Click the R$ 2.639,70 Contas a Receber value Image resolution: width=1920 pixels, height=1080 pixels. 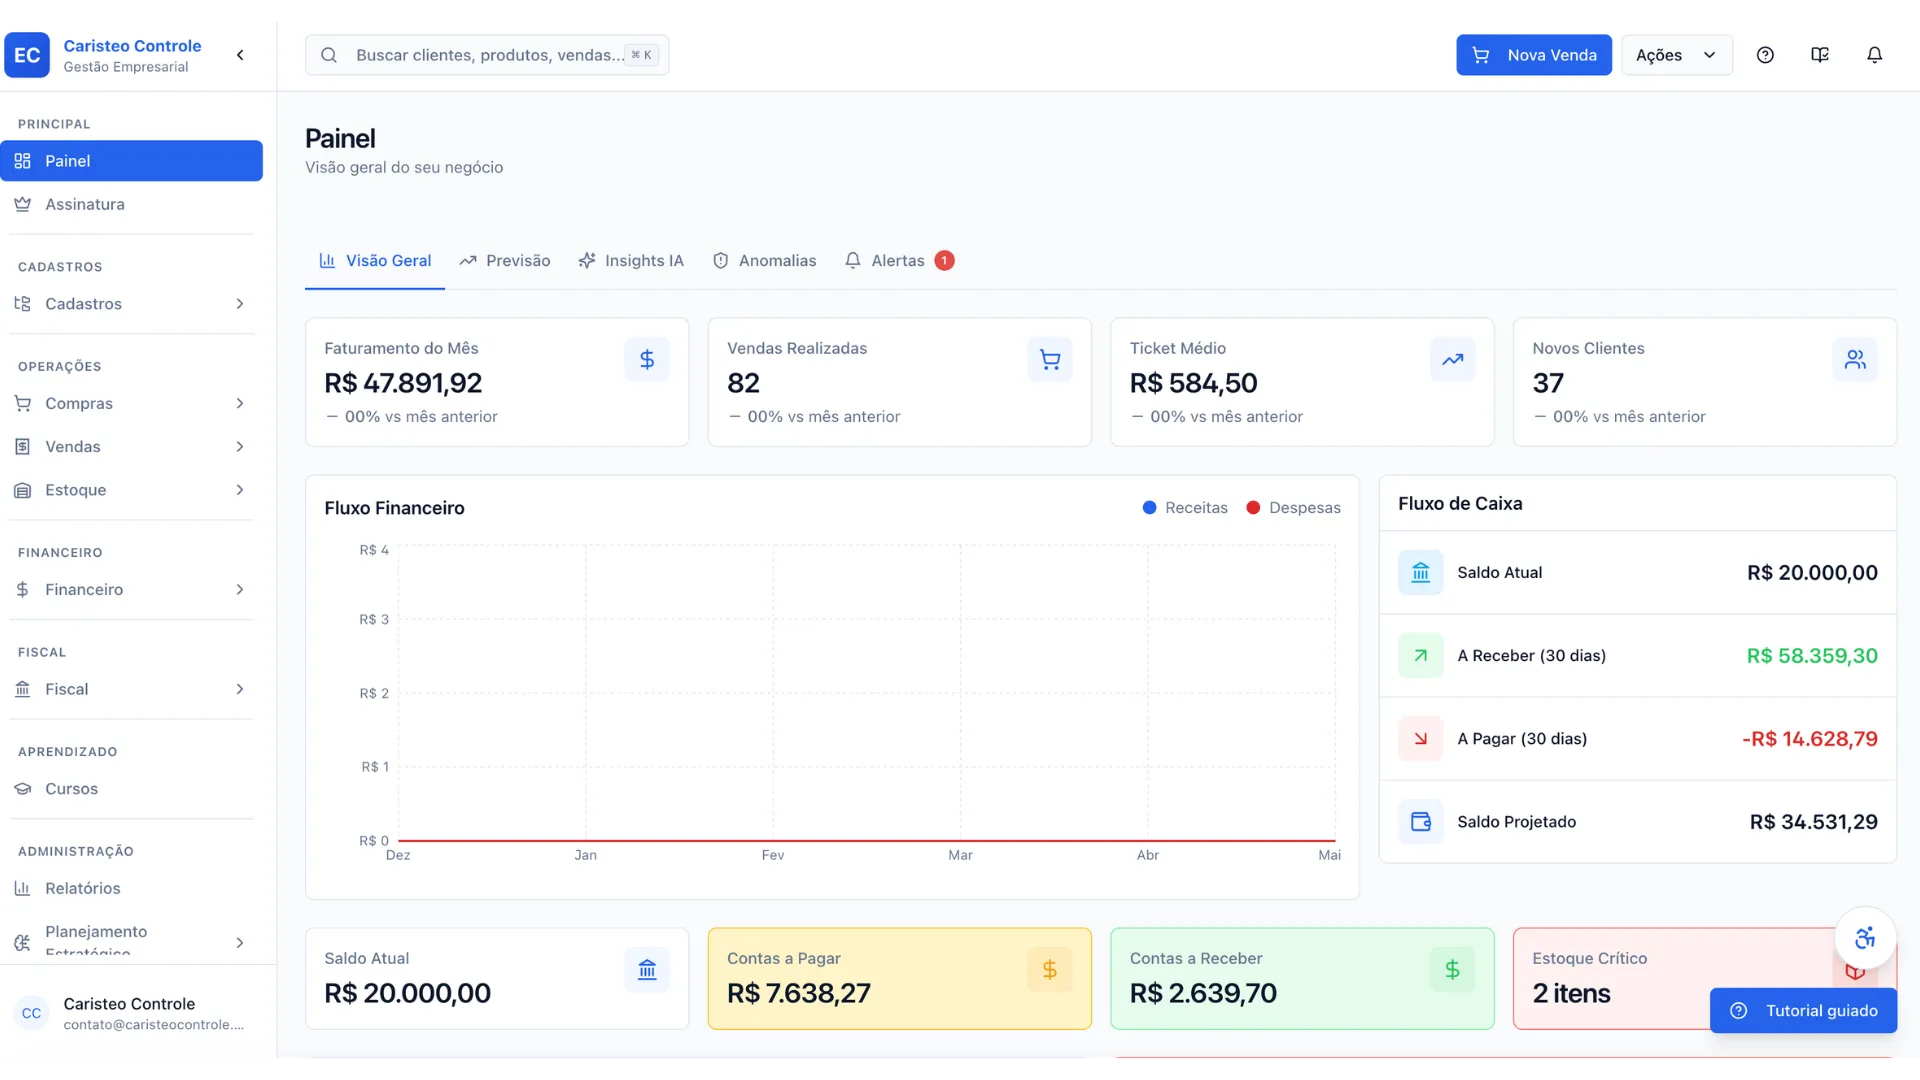1203,993
